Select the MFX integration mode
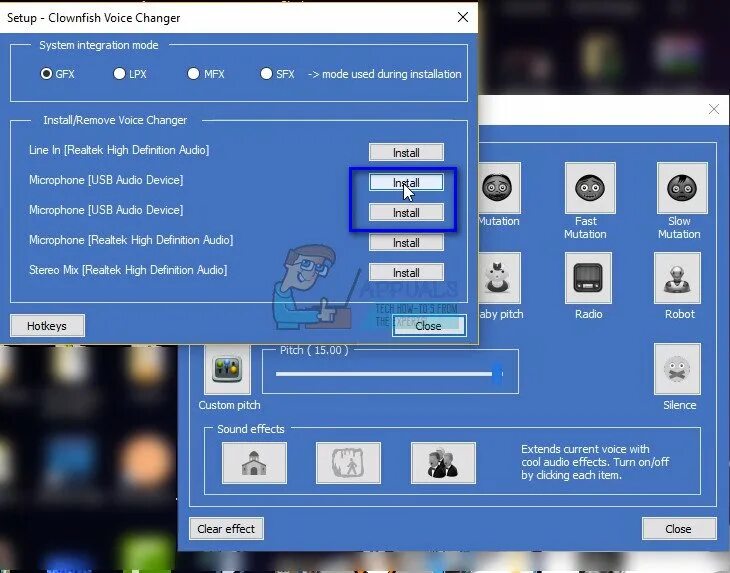This screenshot has width=730, height=573. coord(193,74)
